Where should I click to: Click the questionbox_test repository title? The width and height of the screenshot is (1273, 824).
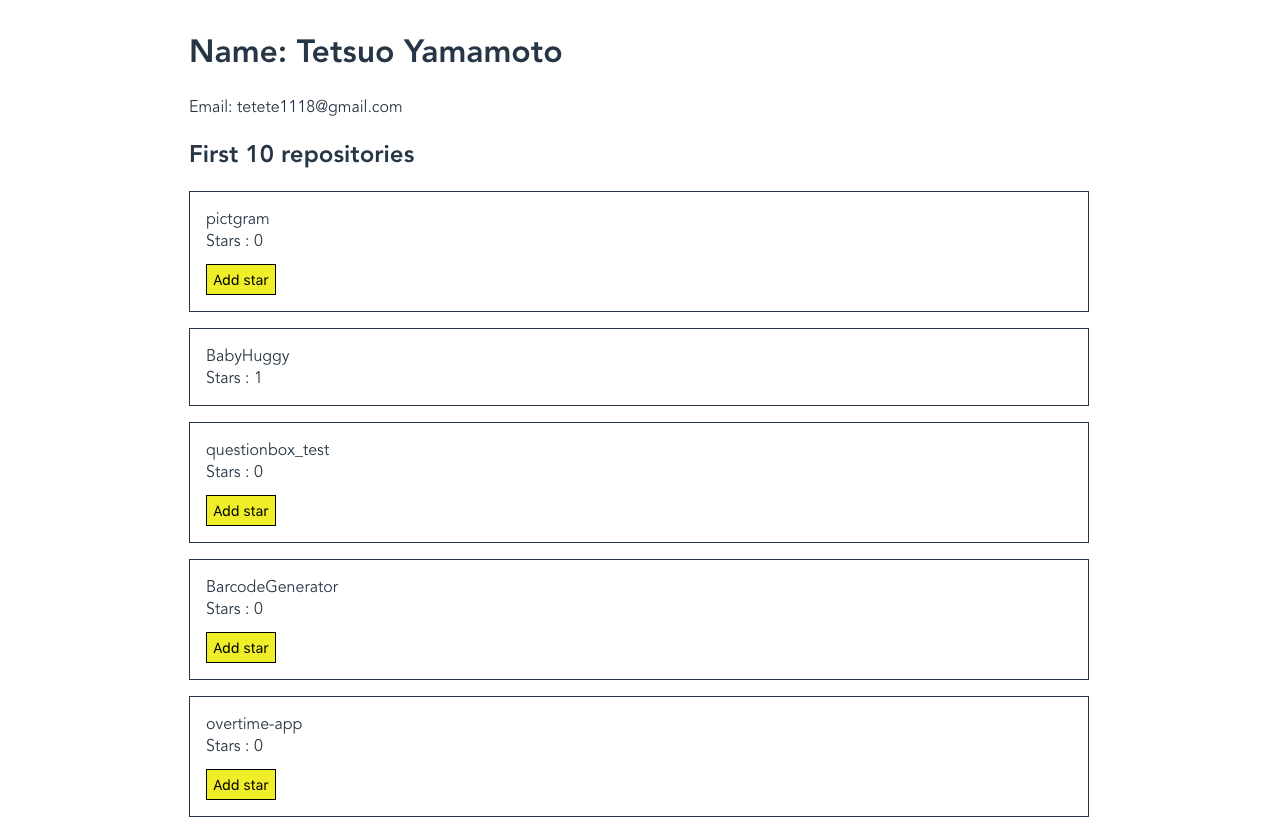coord(268,450)
